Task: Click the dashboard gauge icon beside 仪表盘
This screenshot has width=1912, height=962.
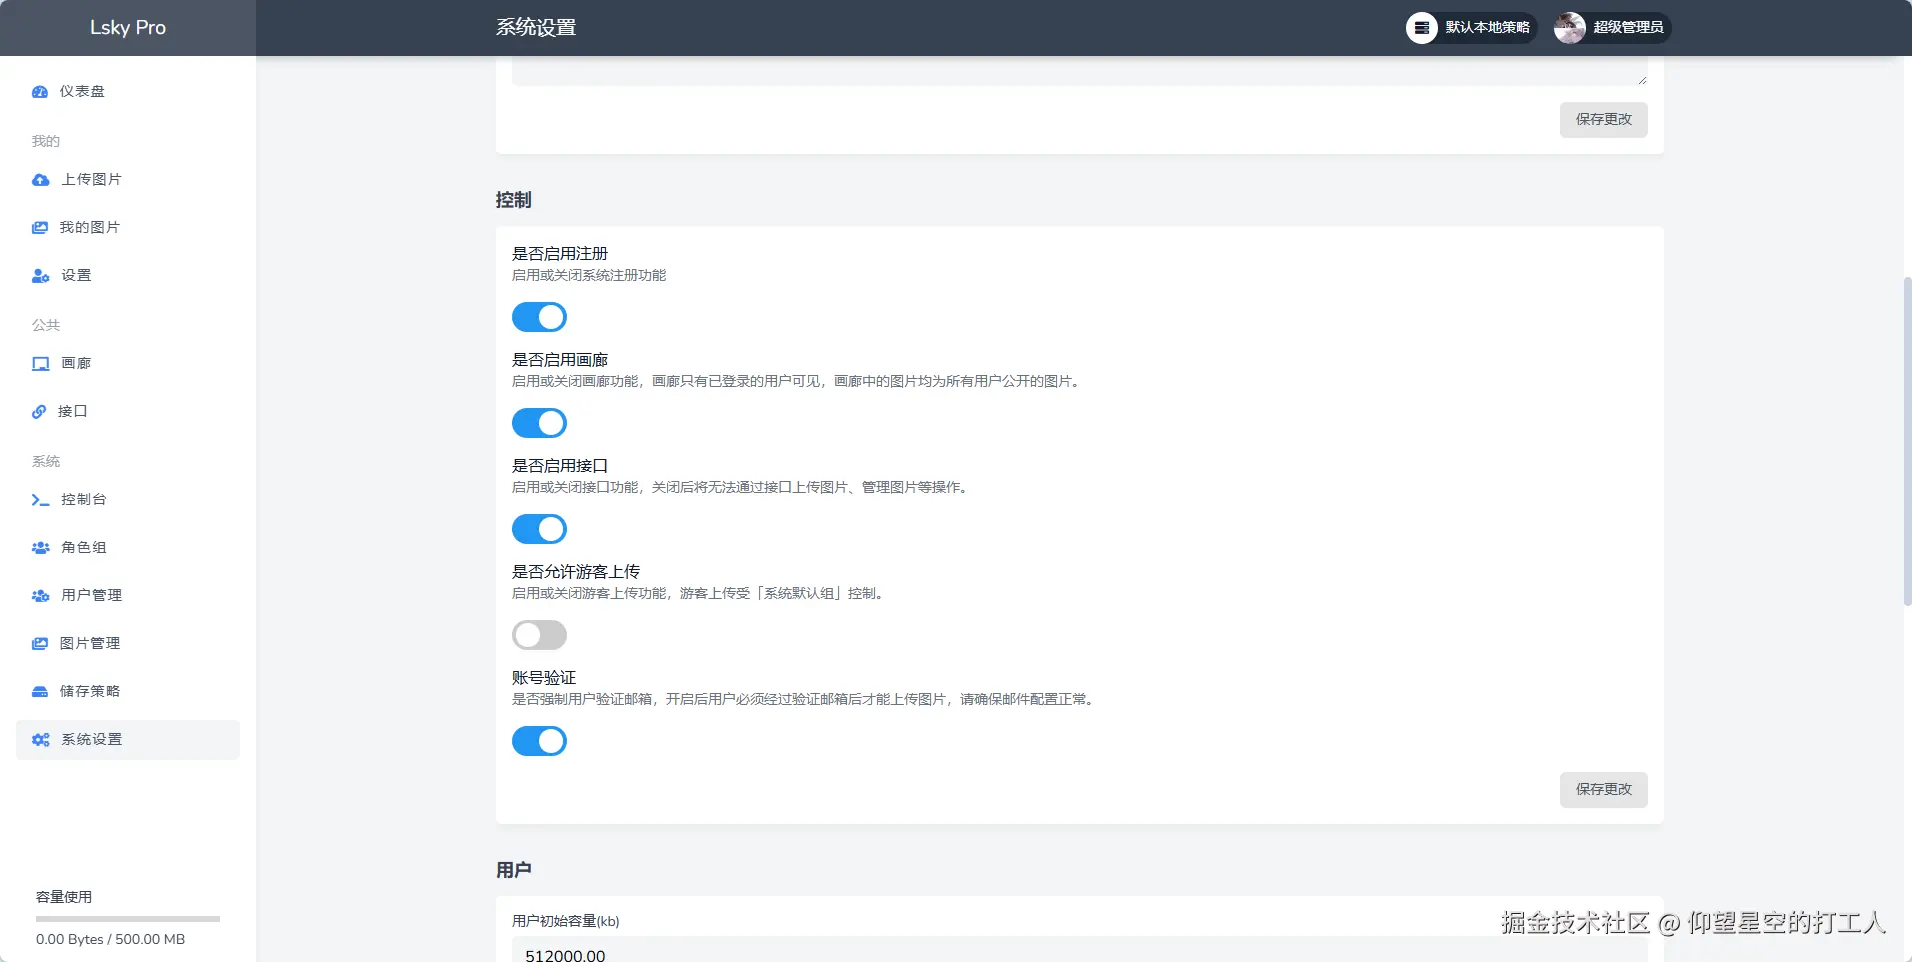Action: coord(40,92)
